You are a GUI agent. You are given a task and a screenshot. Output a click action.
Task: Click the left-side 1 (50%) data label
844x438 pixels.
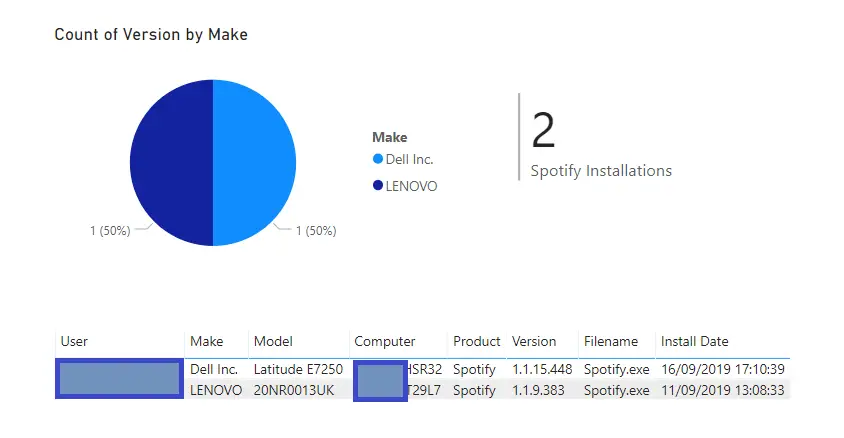click(110, 231)
